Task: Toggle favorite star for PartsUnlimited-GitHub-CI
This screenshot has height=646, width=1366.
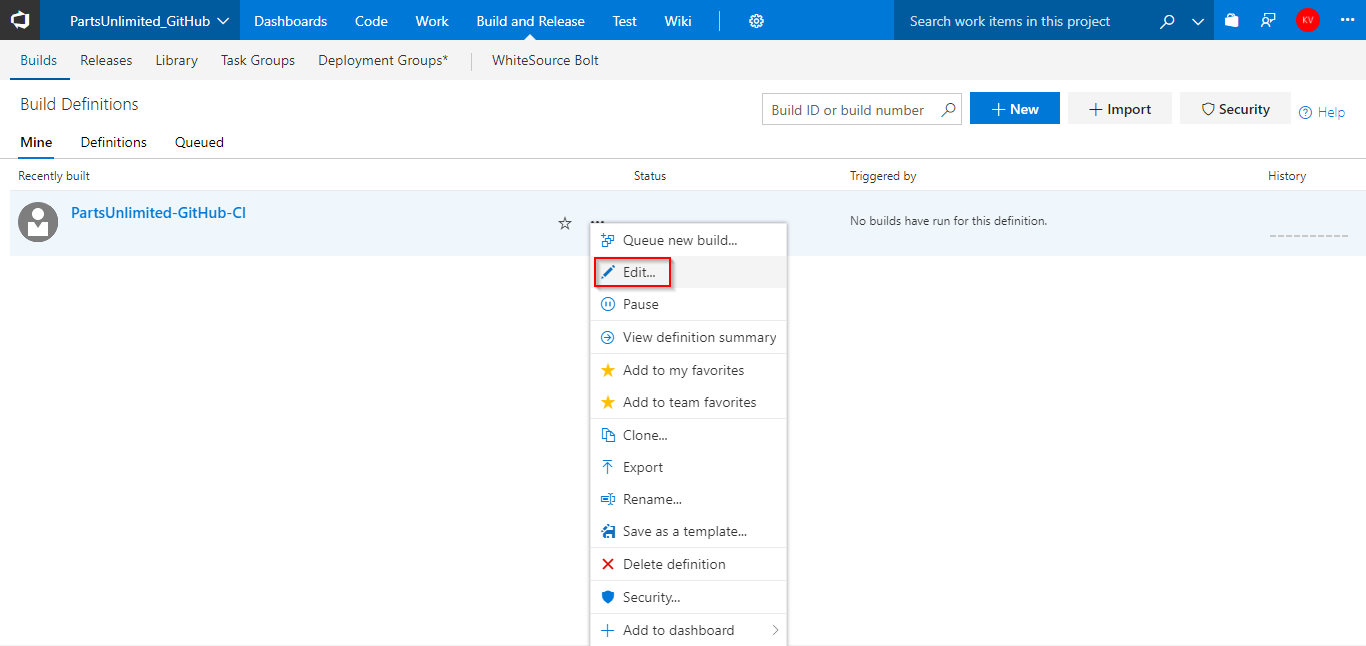Action: [x=565, y=223]
